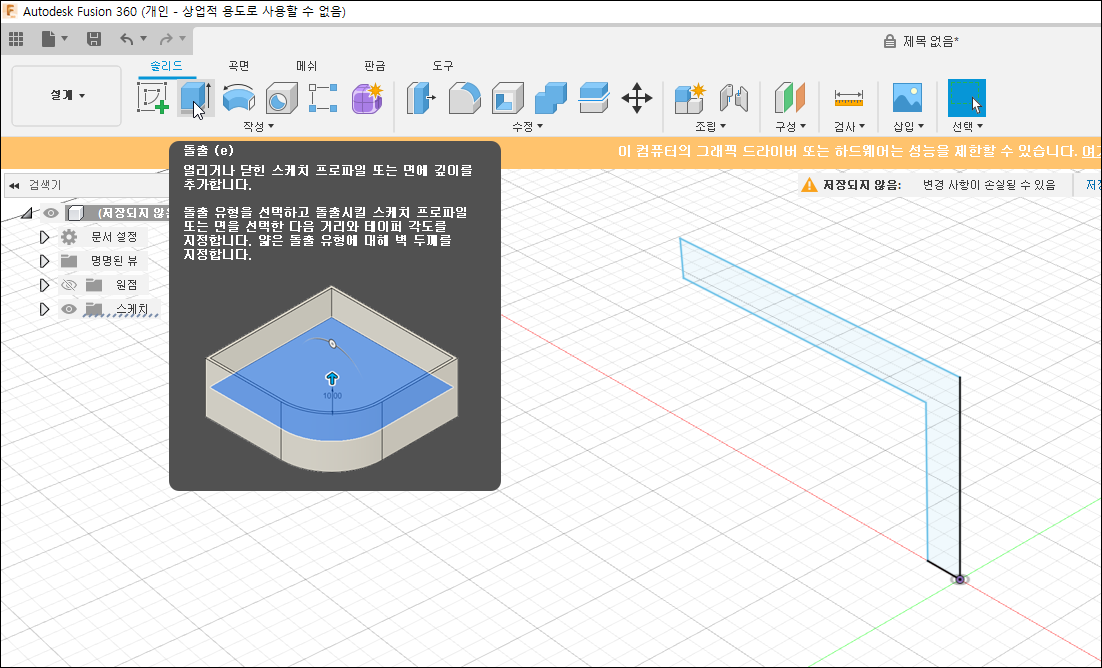Screen dimensions: 1102x668
Task: Open the 구성 dropdown menu
Action: pyautogui.click(x=790, y=127)
